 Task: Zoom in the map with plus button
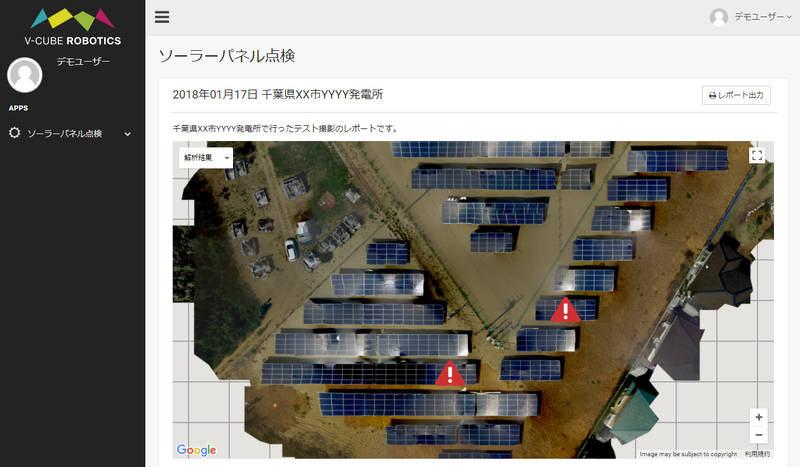pyautogui.click(x=759, y=417)
